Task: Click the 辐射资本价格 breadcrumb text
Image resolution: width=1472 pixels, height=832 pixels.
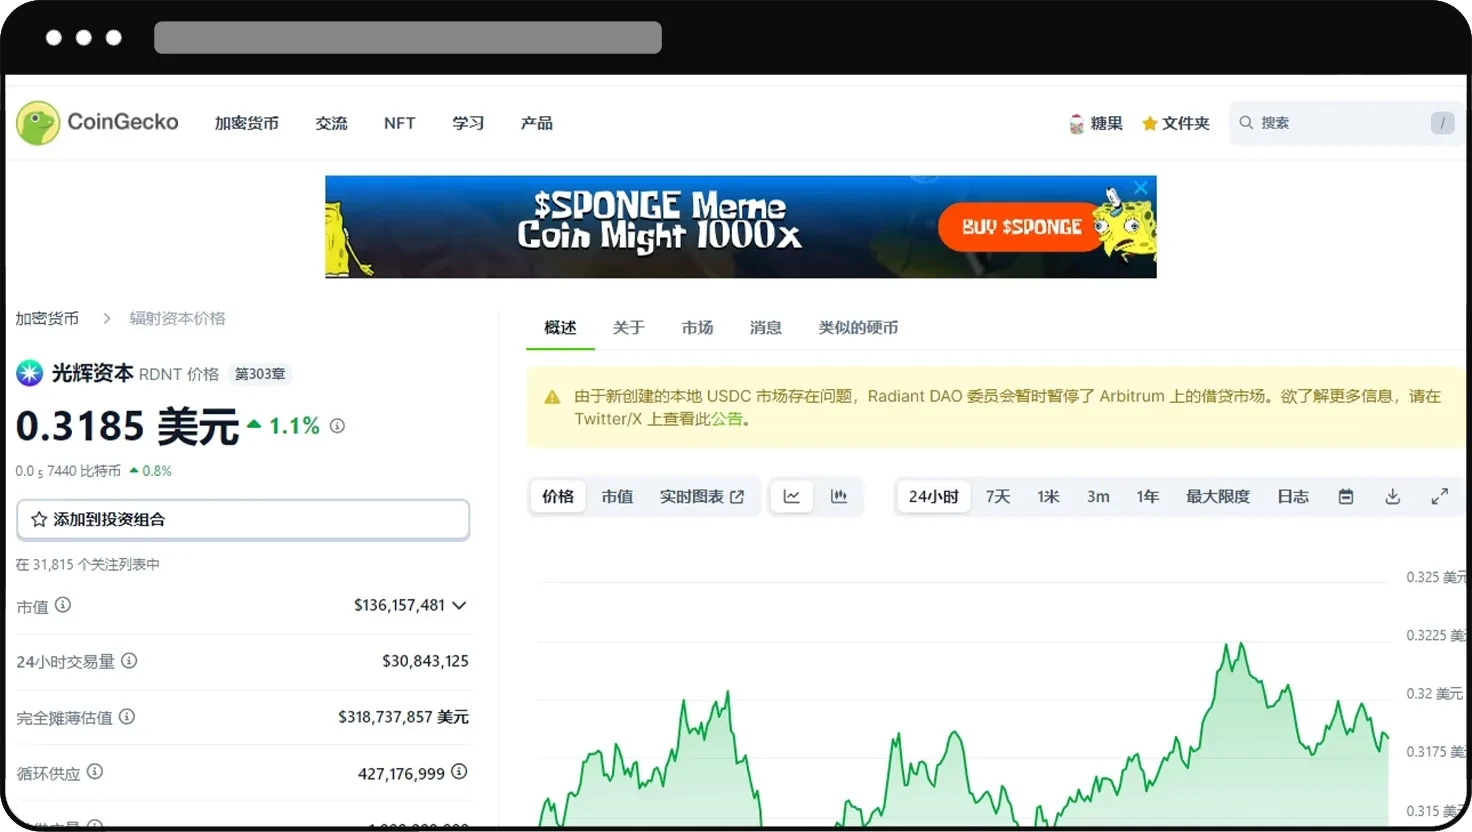Action: [x=177, y=318]
